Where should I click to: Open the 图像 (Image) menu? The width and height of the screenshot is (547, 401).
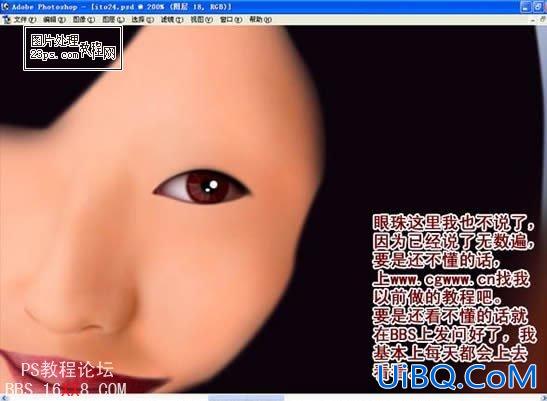(83, 20)
